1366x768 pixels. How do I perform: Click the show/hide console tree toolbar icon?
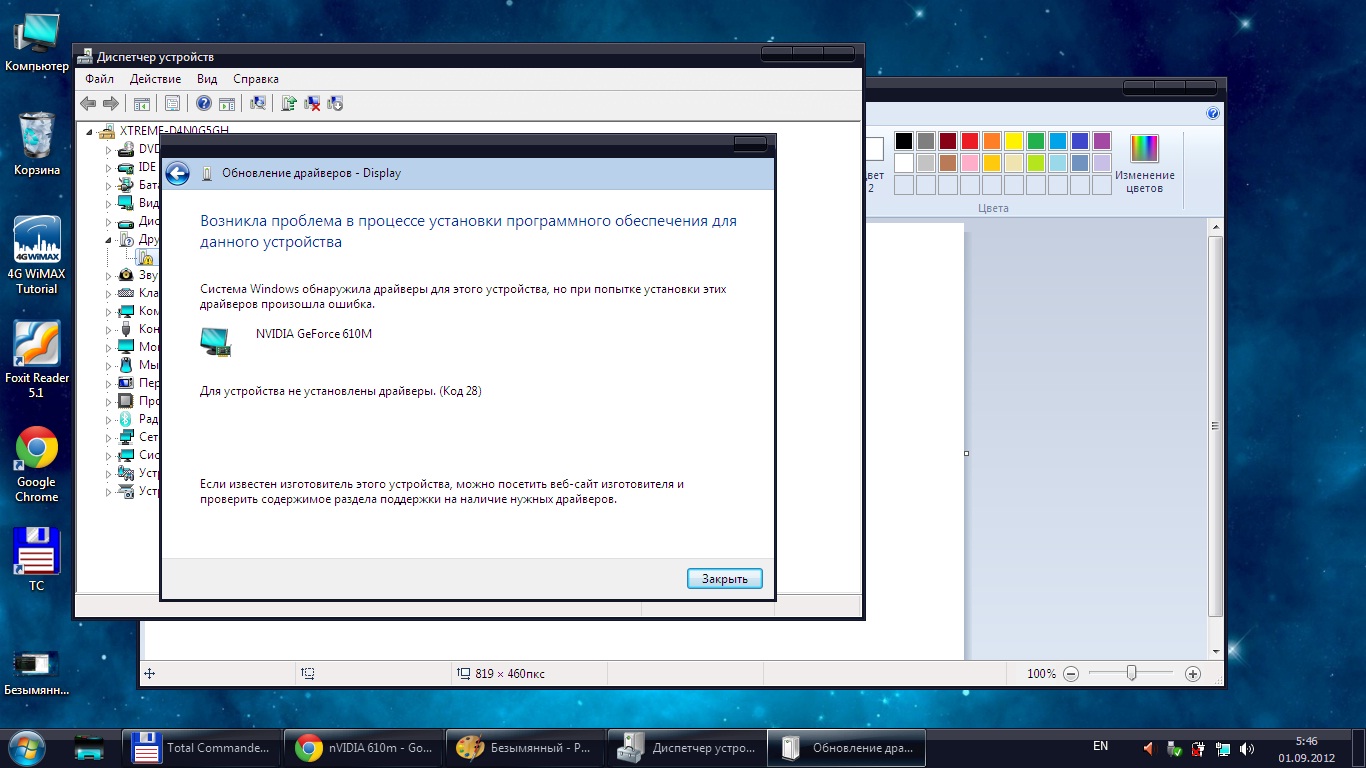tap(142, 103)
